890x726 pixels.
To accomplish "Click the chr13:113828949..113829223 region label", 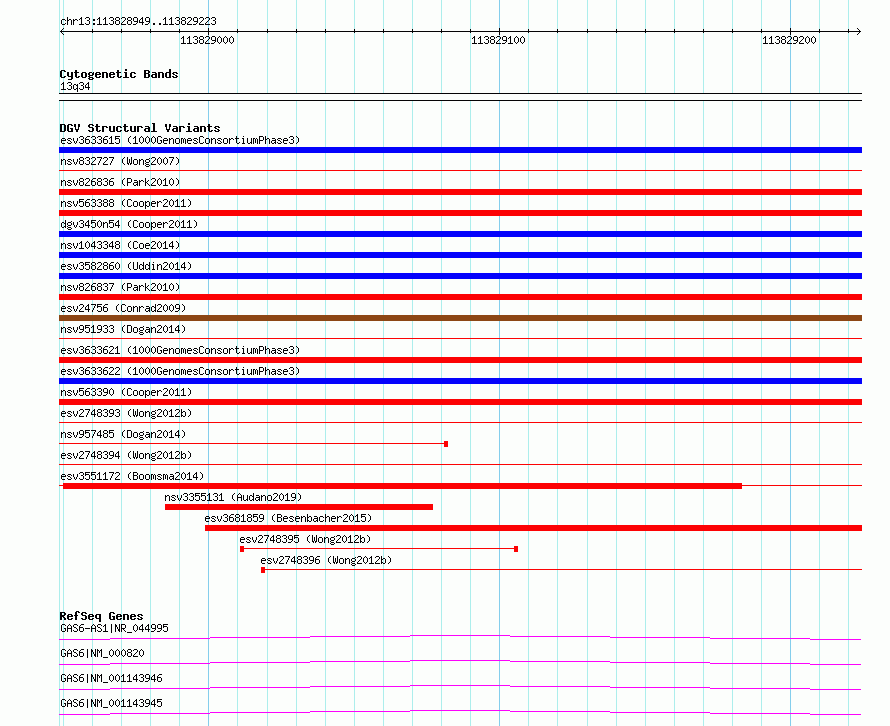I will (x=138, y=22).
